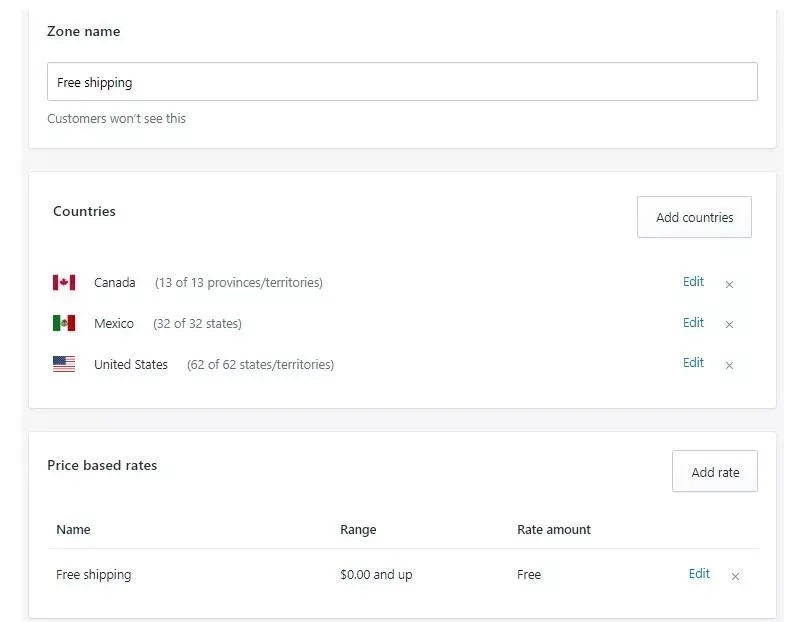The width and height of the screenshot is (793, 622).
Task: Click the Canada flag icon
Action: 64,283
